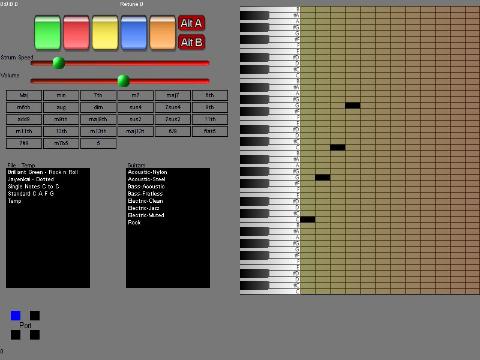480x360 pixels.
Task: Pick the dim chord button
Action: (x=98, y=107)
